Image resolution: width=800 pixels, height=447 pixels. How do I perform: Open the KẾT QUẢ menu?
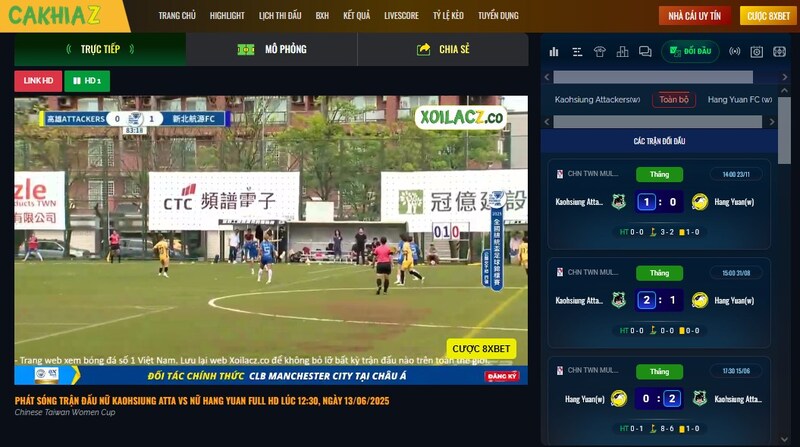tap(357, 16)
